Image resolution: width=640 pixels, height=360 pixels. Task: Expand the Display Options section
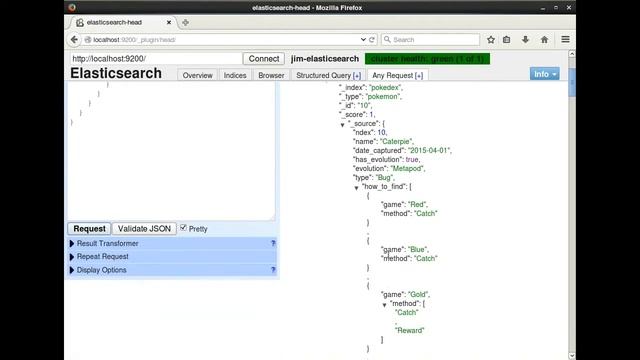coord(72,270)
